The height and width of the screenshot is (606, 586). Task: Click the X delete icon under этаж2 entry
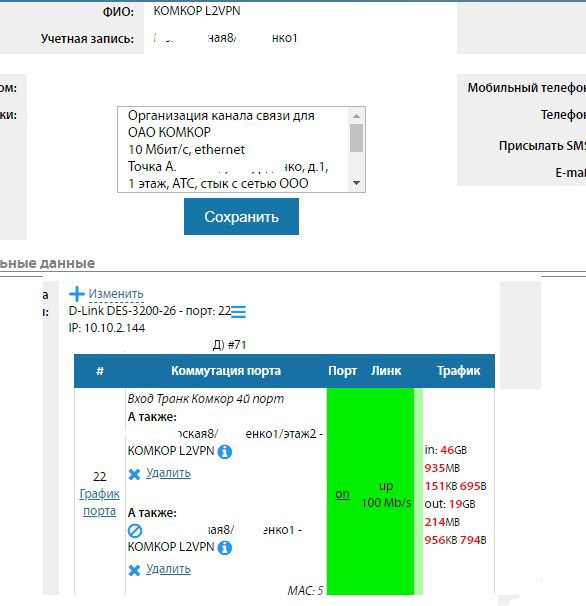pyautogui.click(x=134, y=474)
